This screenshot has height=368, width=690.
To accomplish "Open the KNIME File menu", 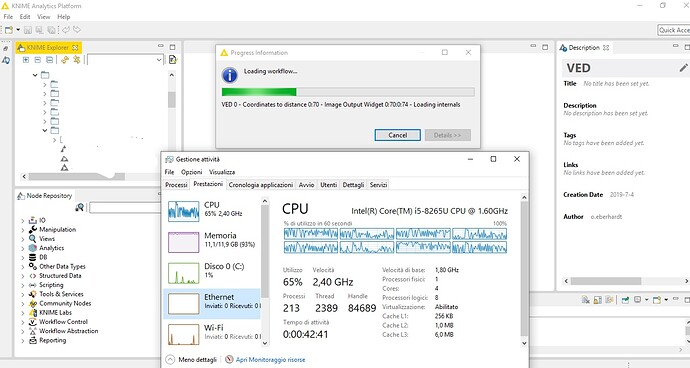I will tap(8, 17).
